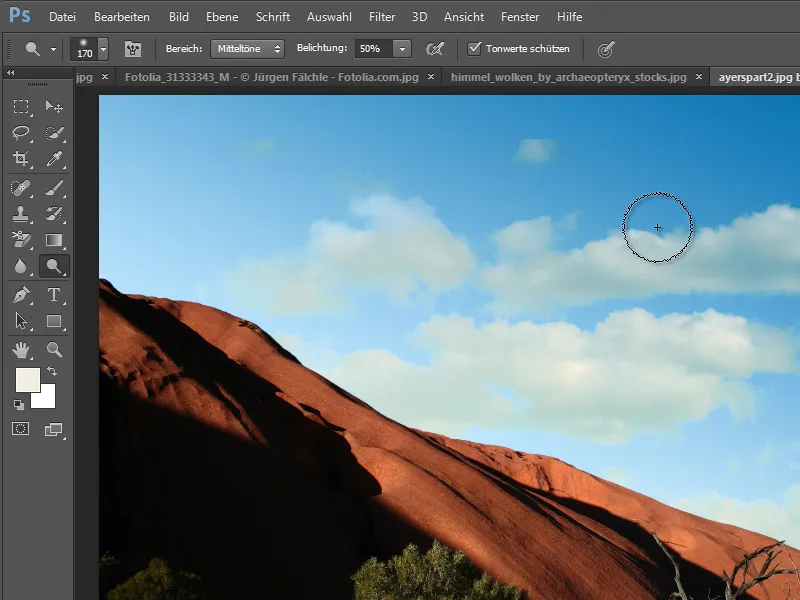The width and height of the screenshot is (800, 600).
Task: Reset default foreground and background colors
Action: tap(19, 405)
